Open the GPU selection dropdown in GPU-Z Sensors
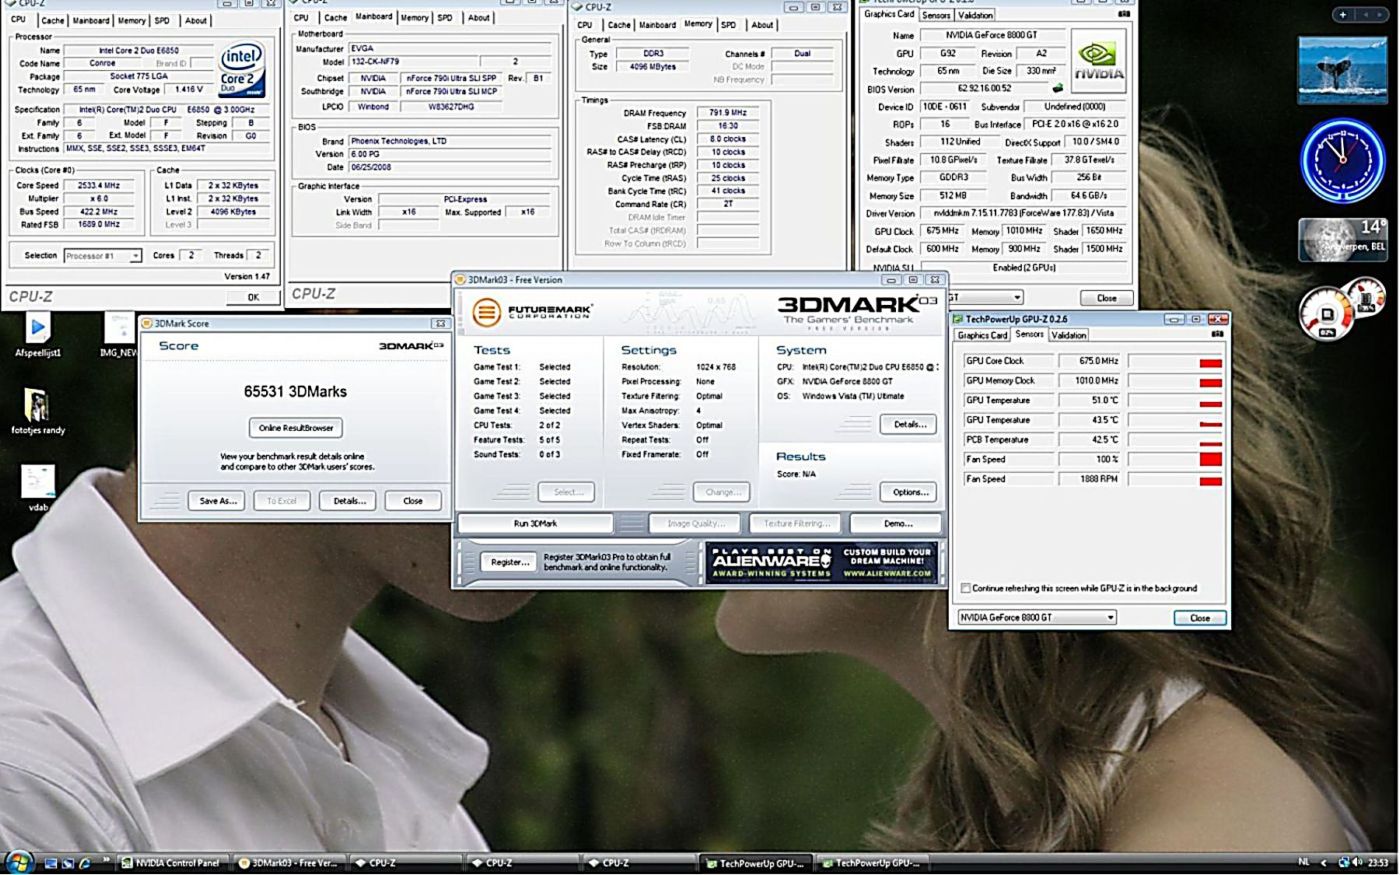The height and width of the screenshot is (875, 1400). tap(1036, 618)
